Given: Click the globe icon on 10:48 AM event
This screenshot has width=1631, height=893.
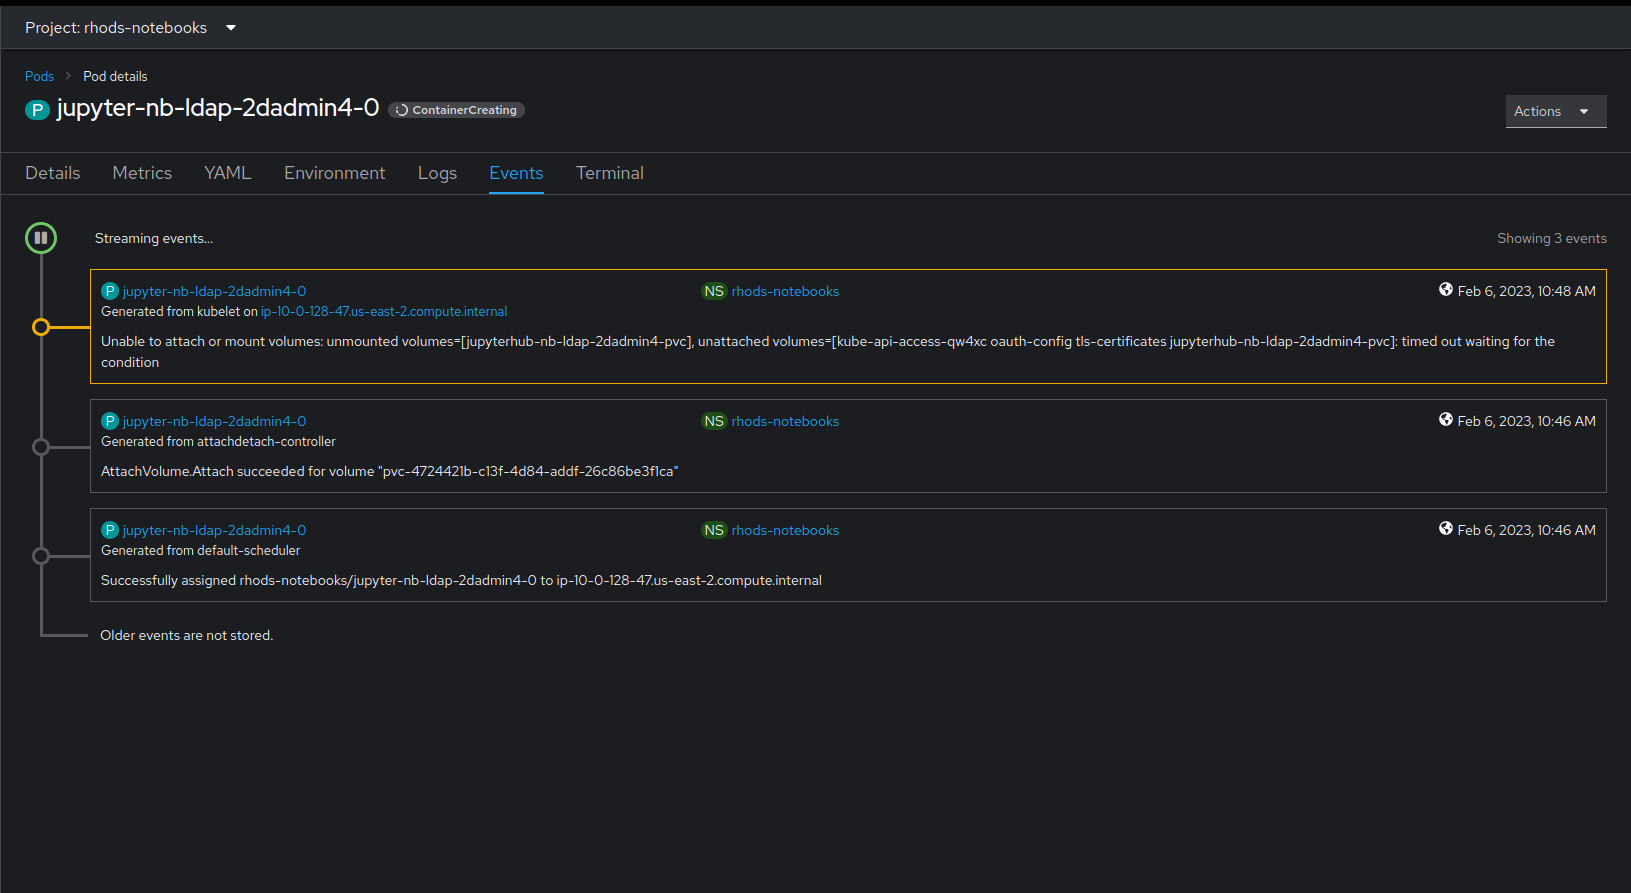Looking at the screenshot, I should pyautogui.click(x=1445, y=290).
